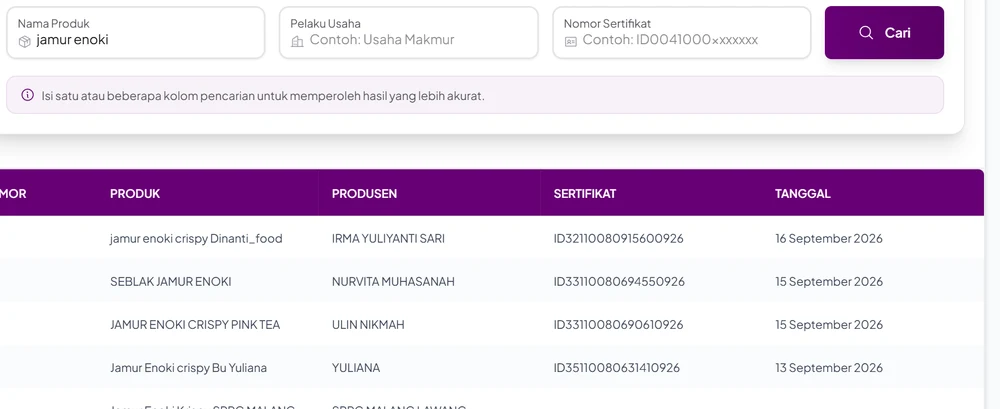This screenshot has height=409, width=1000.
Task: Click the box icon in Nama Produk
Action: (24, 41)
